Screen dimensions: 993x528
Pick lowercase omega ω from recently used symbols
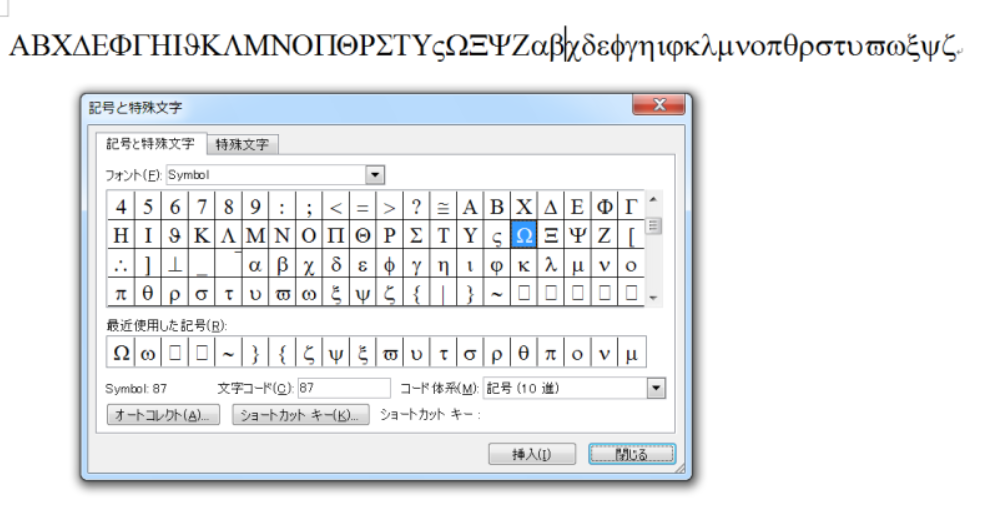coord(147,353)
